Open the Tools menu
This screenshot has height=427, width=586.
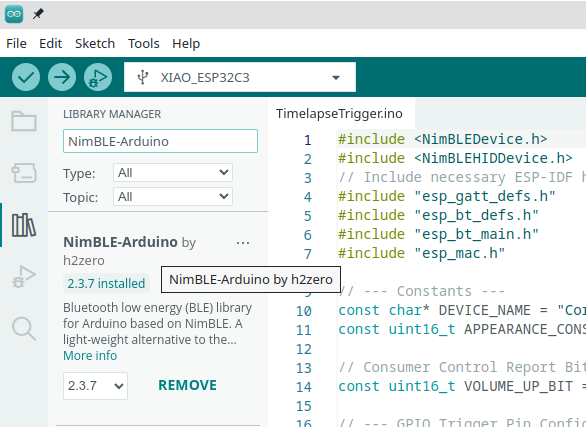pyautogui.click(x=144, y=43)
